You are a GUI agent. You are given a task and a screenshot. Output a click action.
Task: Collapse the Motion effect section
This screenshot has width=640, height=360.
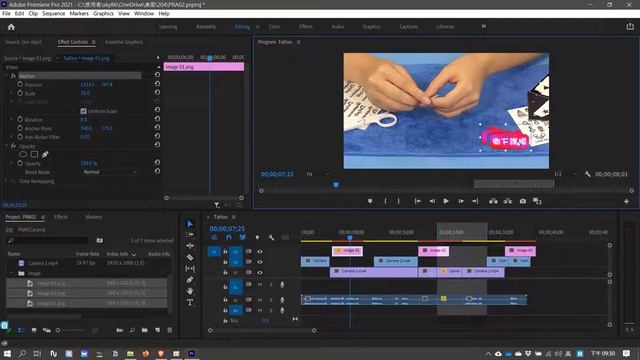pyautogui.click(x=6, y=76)
